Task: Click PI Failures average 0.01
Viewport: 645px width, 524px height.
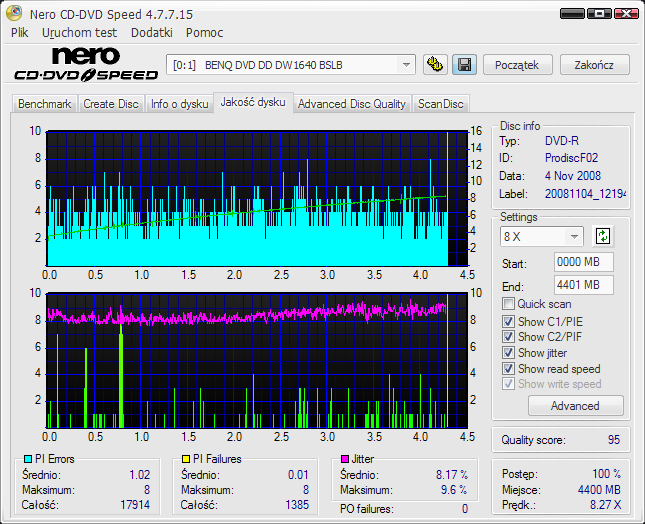Action: coord(298,475)
